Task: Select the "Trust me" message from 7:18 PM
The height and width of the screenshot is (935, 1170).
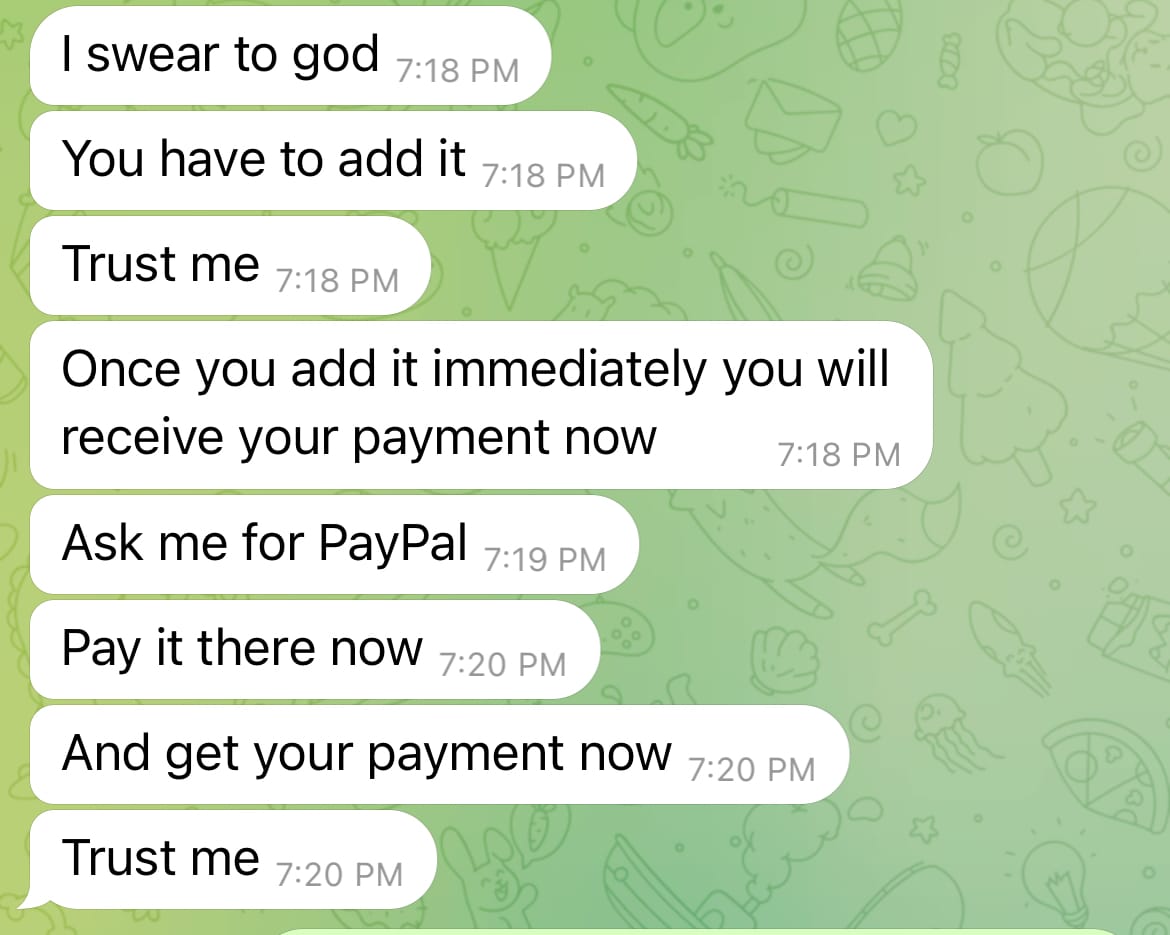Action: (x=231, y=265)
